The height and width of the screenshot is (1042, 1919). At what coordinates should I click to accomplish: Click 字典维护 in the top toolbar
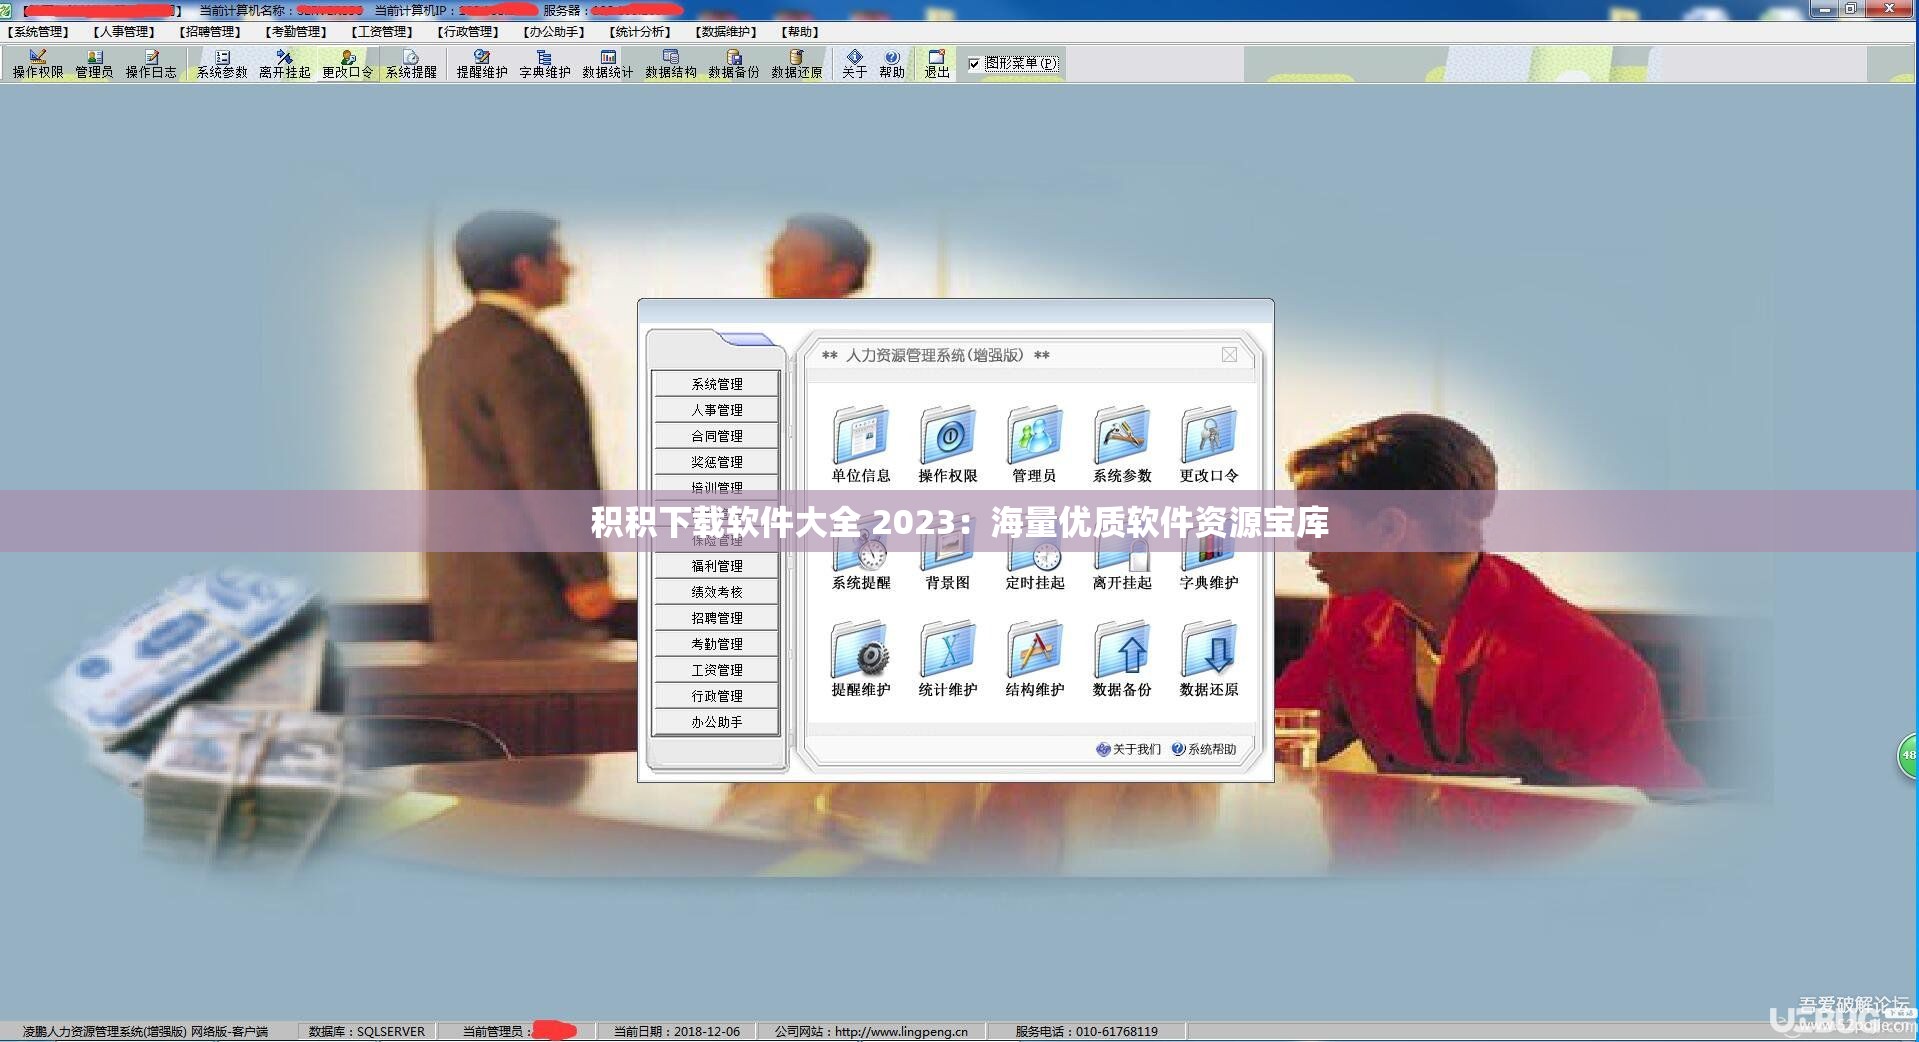coord(545,64)
